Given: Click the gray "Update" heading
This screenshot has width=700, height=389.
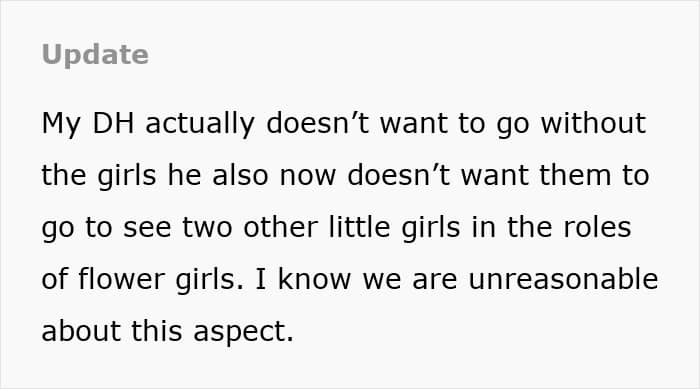Looking at the screenshot, I should coord(95,55).
